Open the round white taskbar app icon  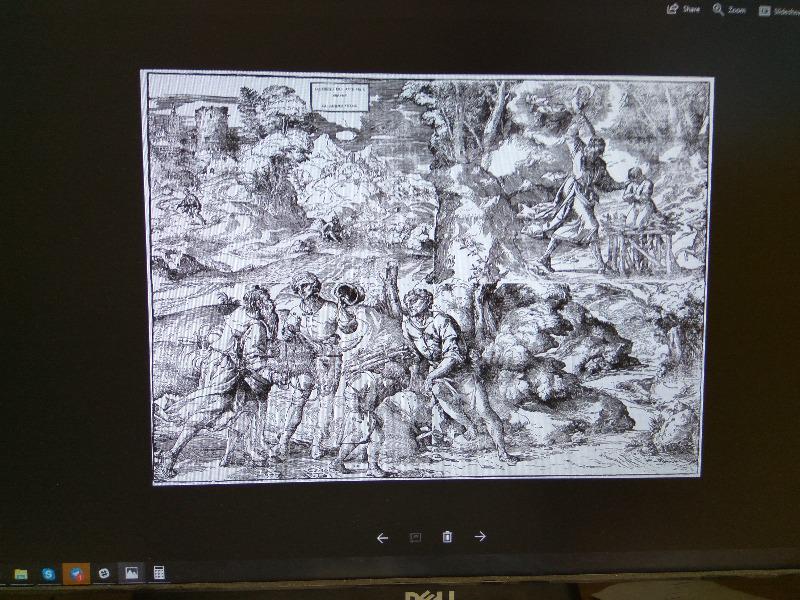(x=104, y=573)
